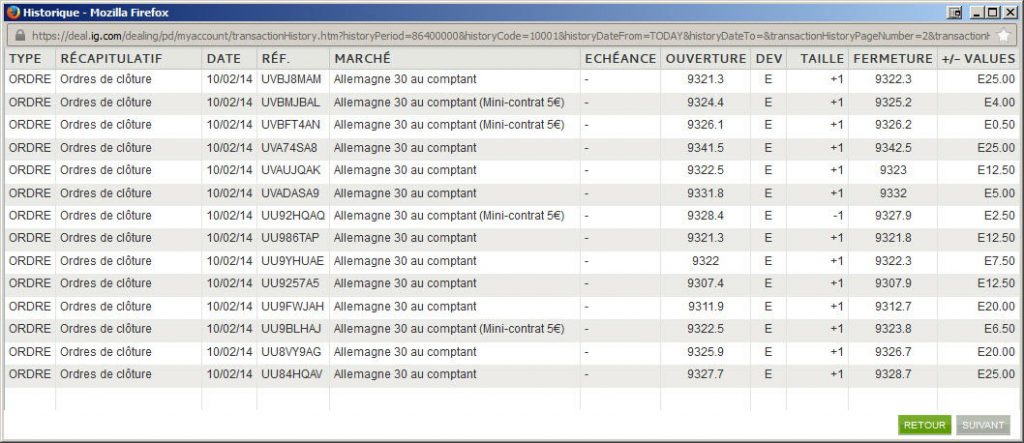Click closing price 9307.9
Viewport: 1024px width, 443px height.
[893, 283]
